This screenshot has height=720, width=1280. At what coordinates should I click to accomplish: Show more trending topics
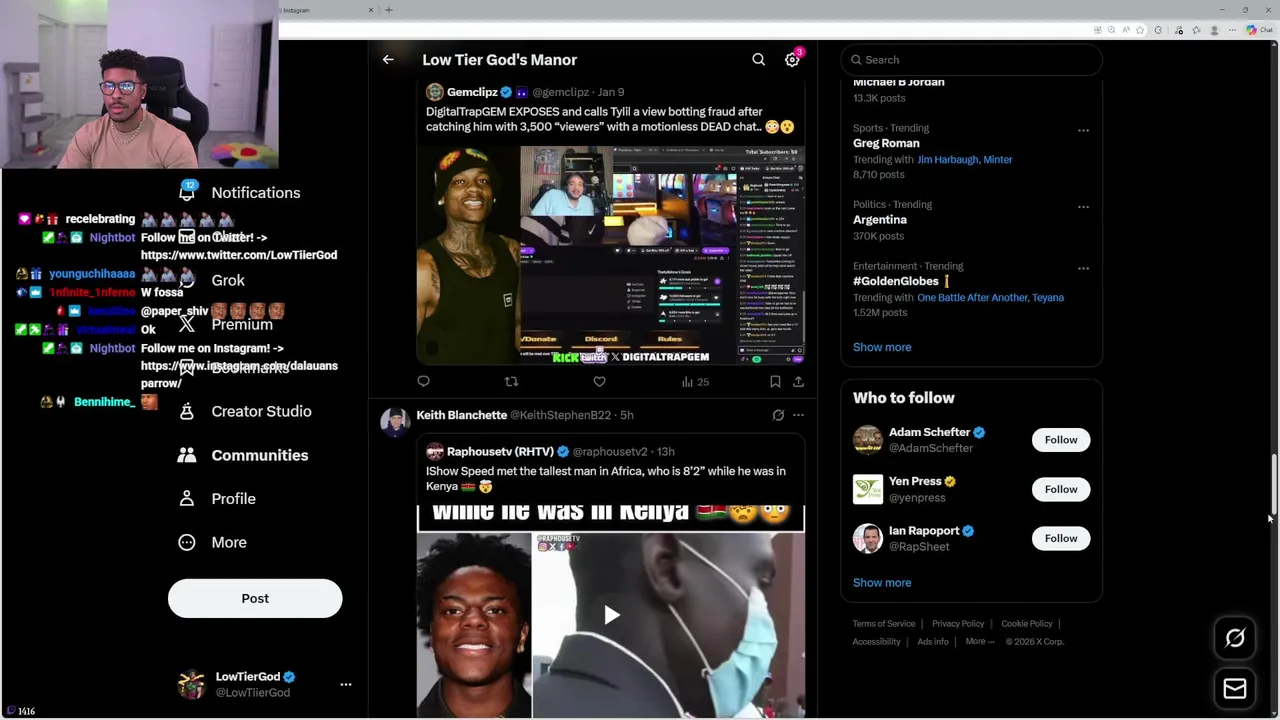pos(882,347)
